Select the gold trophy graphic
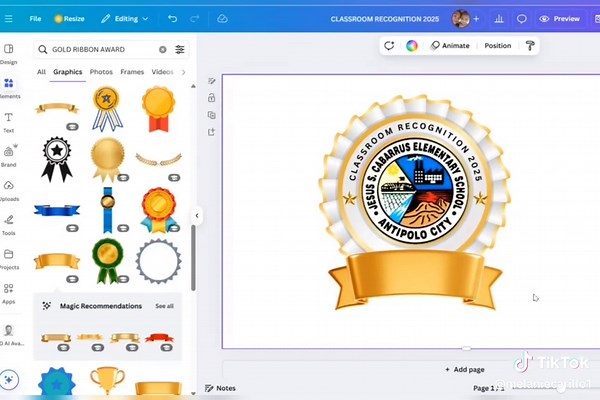 (x=108, y=381)
